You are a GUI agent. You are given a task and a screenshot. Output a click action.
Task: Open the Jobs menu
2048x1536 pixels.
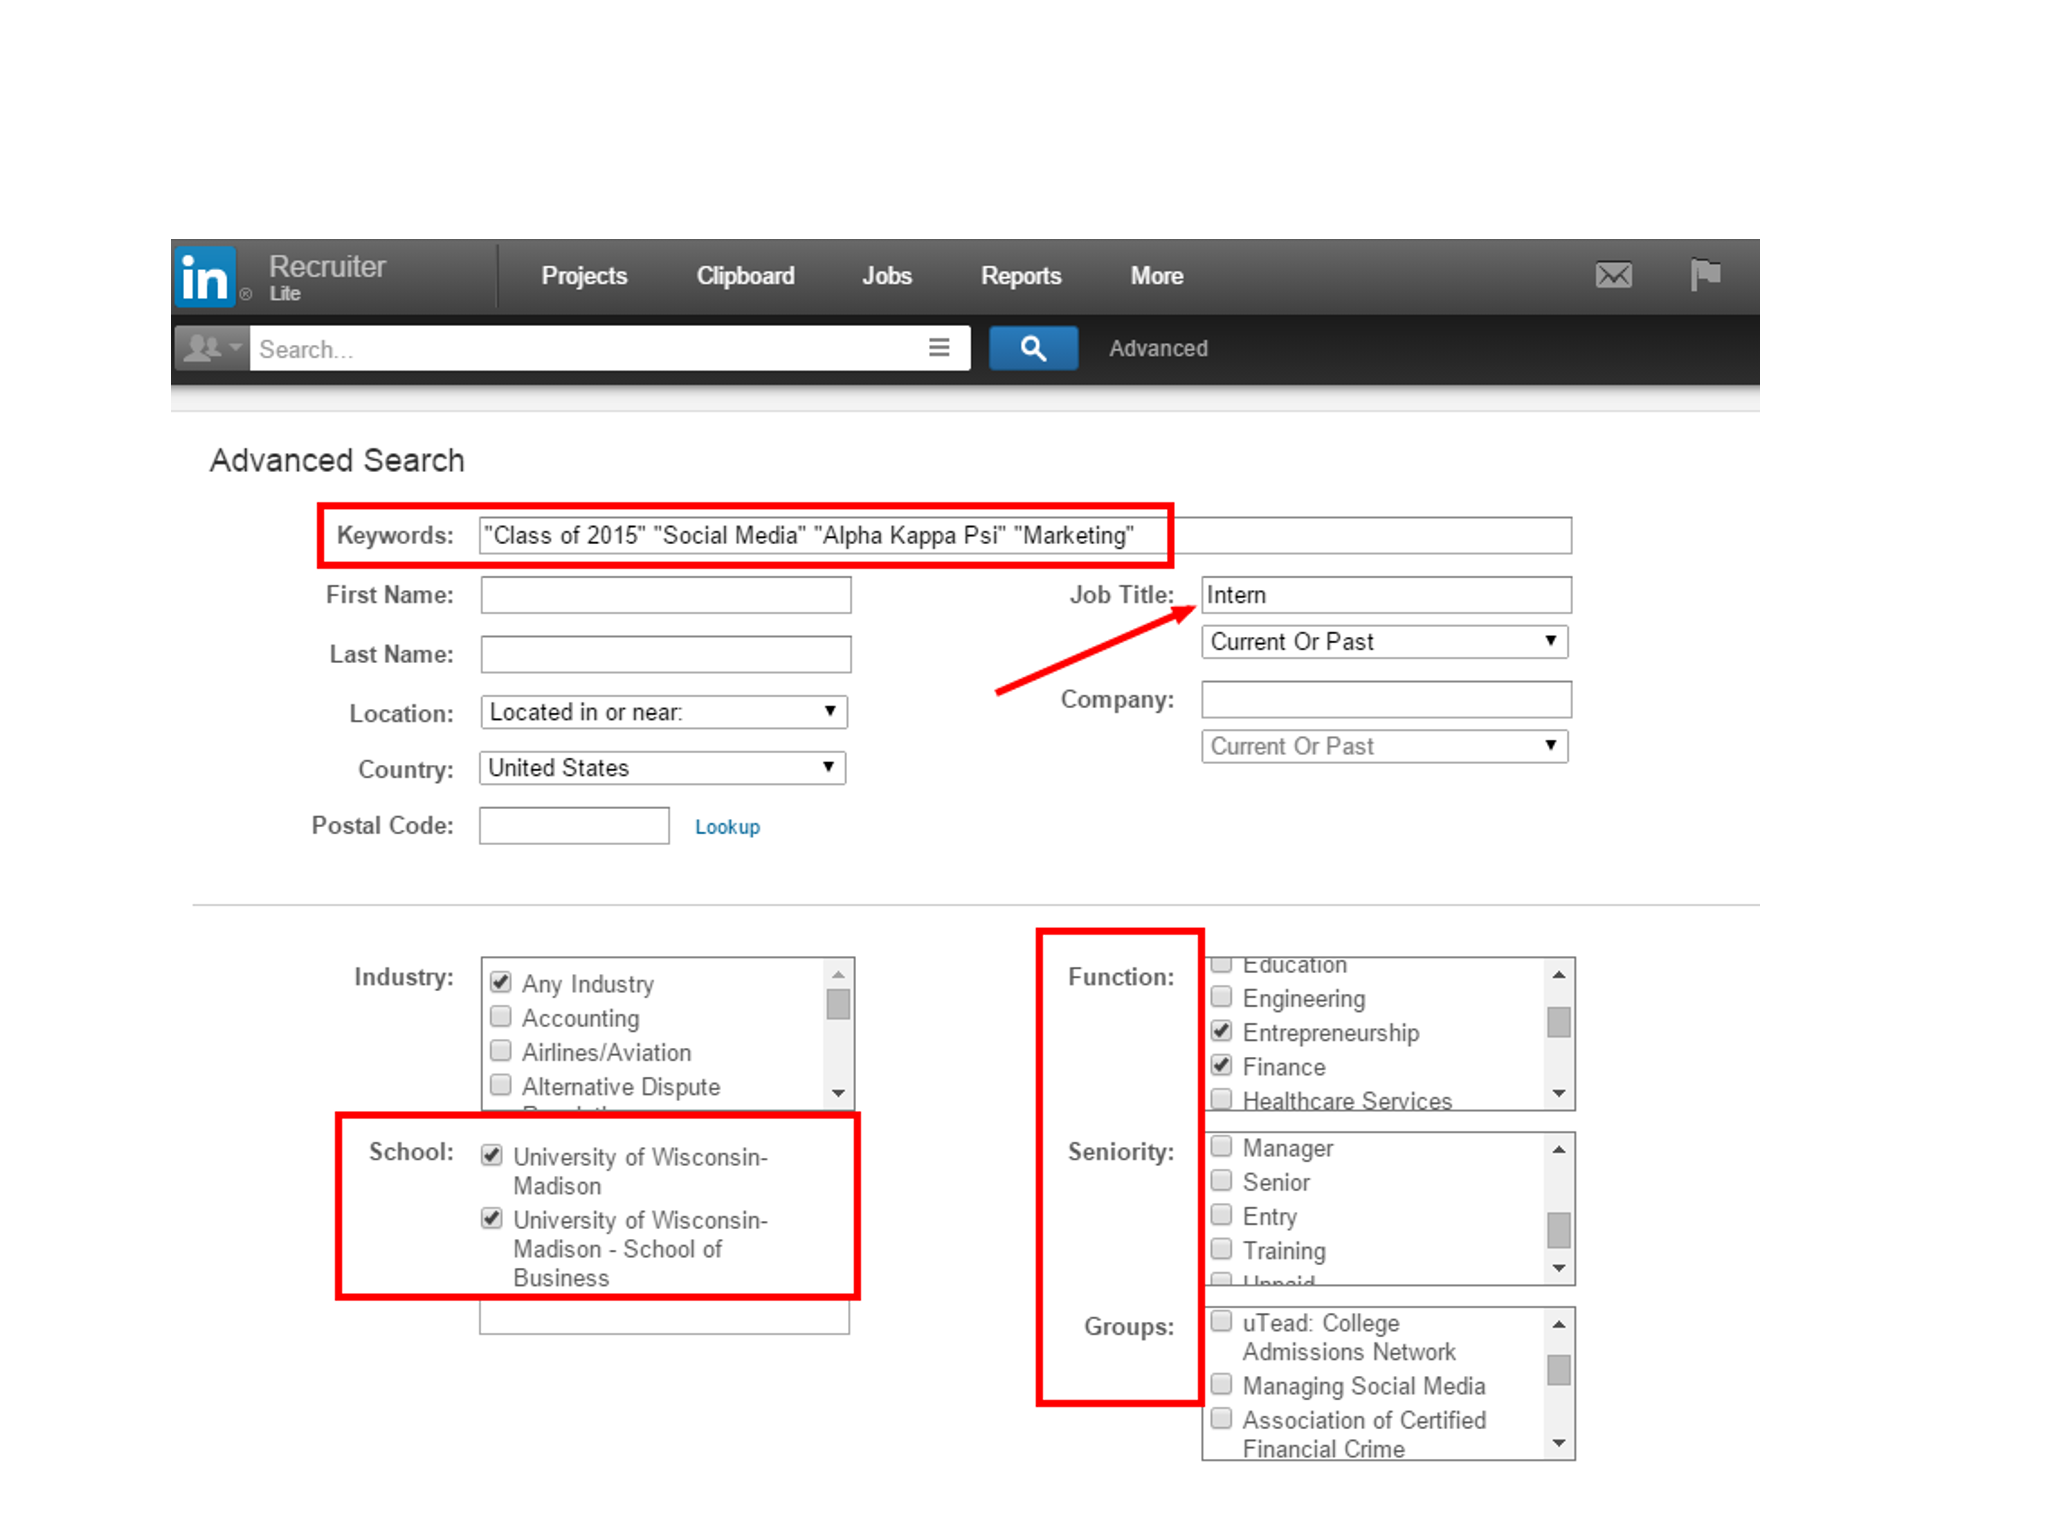(887, 276)
